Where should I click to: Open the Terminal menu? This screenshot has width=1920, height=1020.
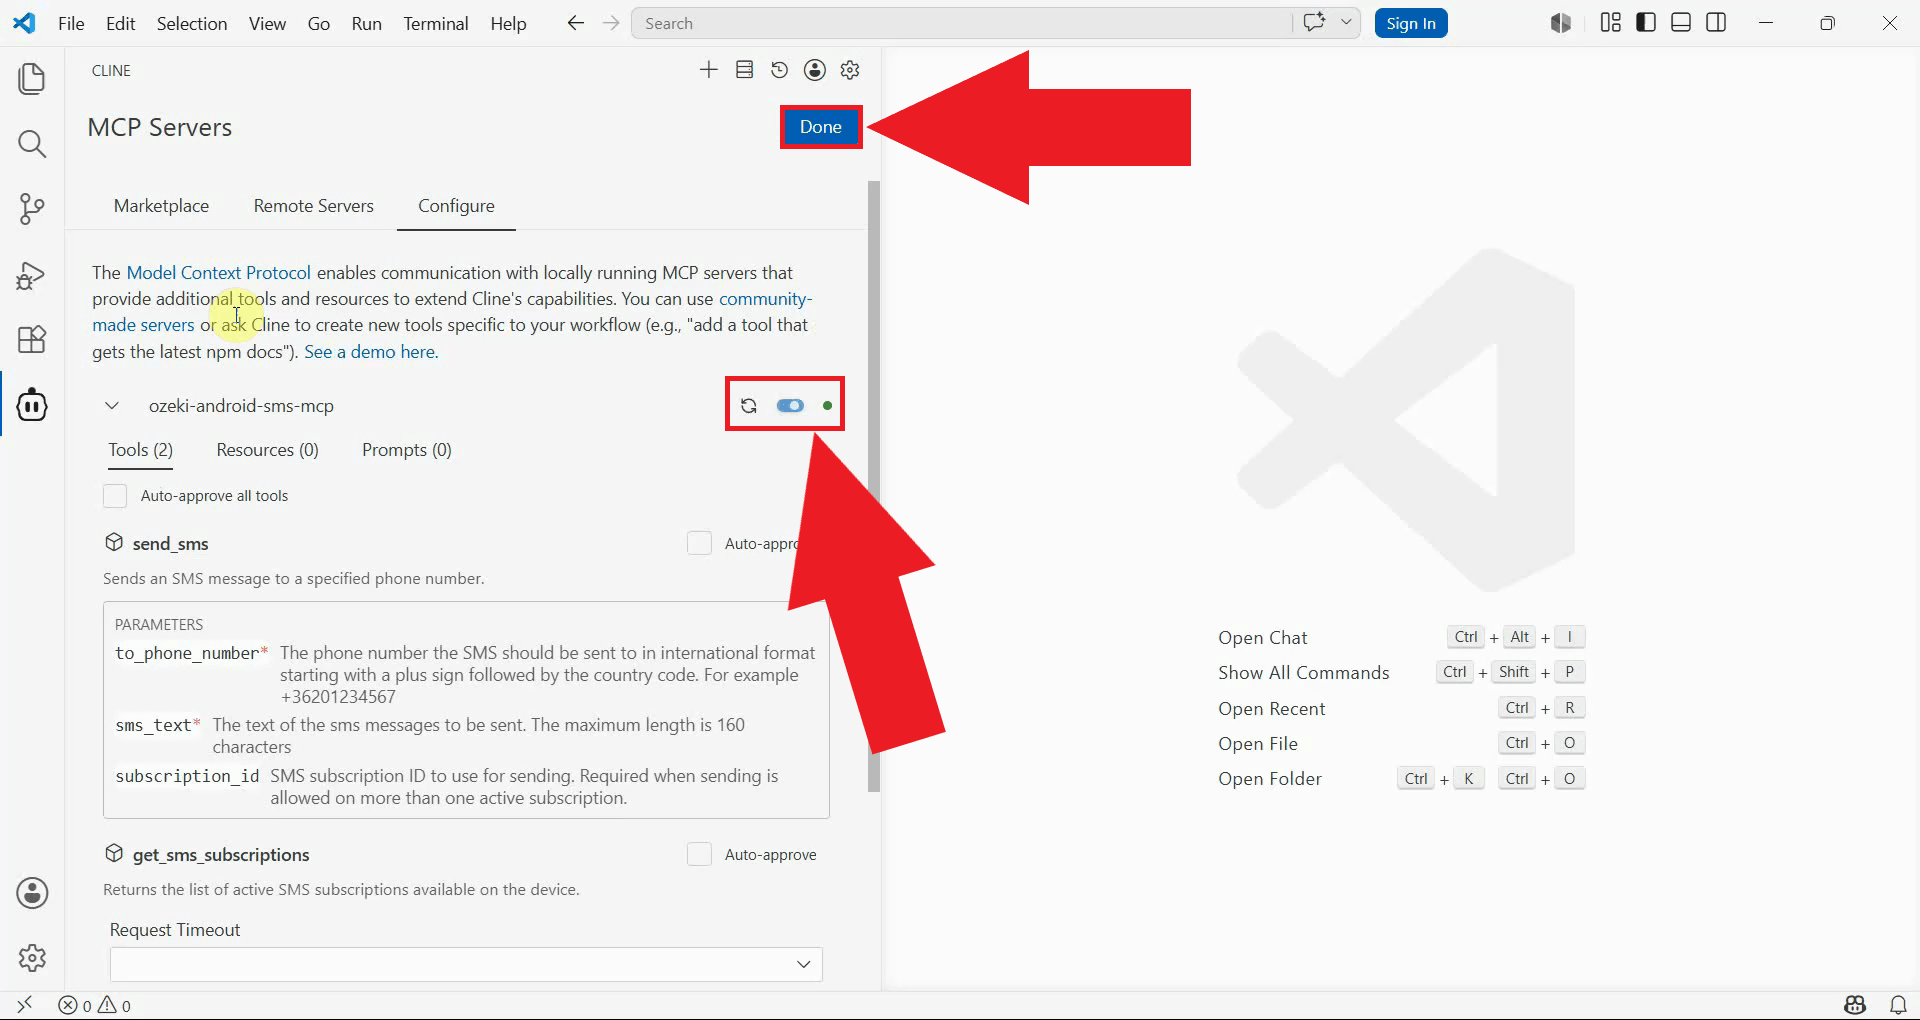point(436,23)
